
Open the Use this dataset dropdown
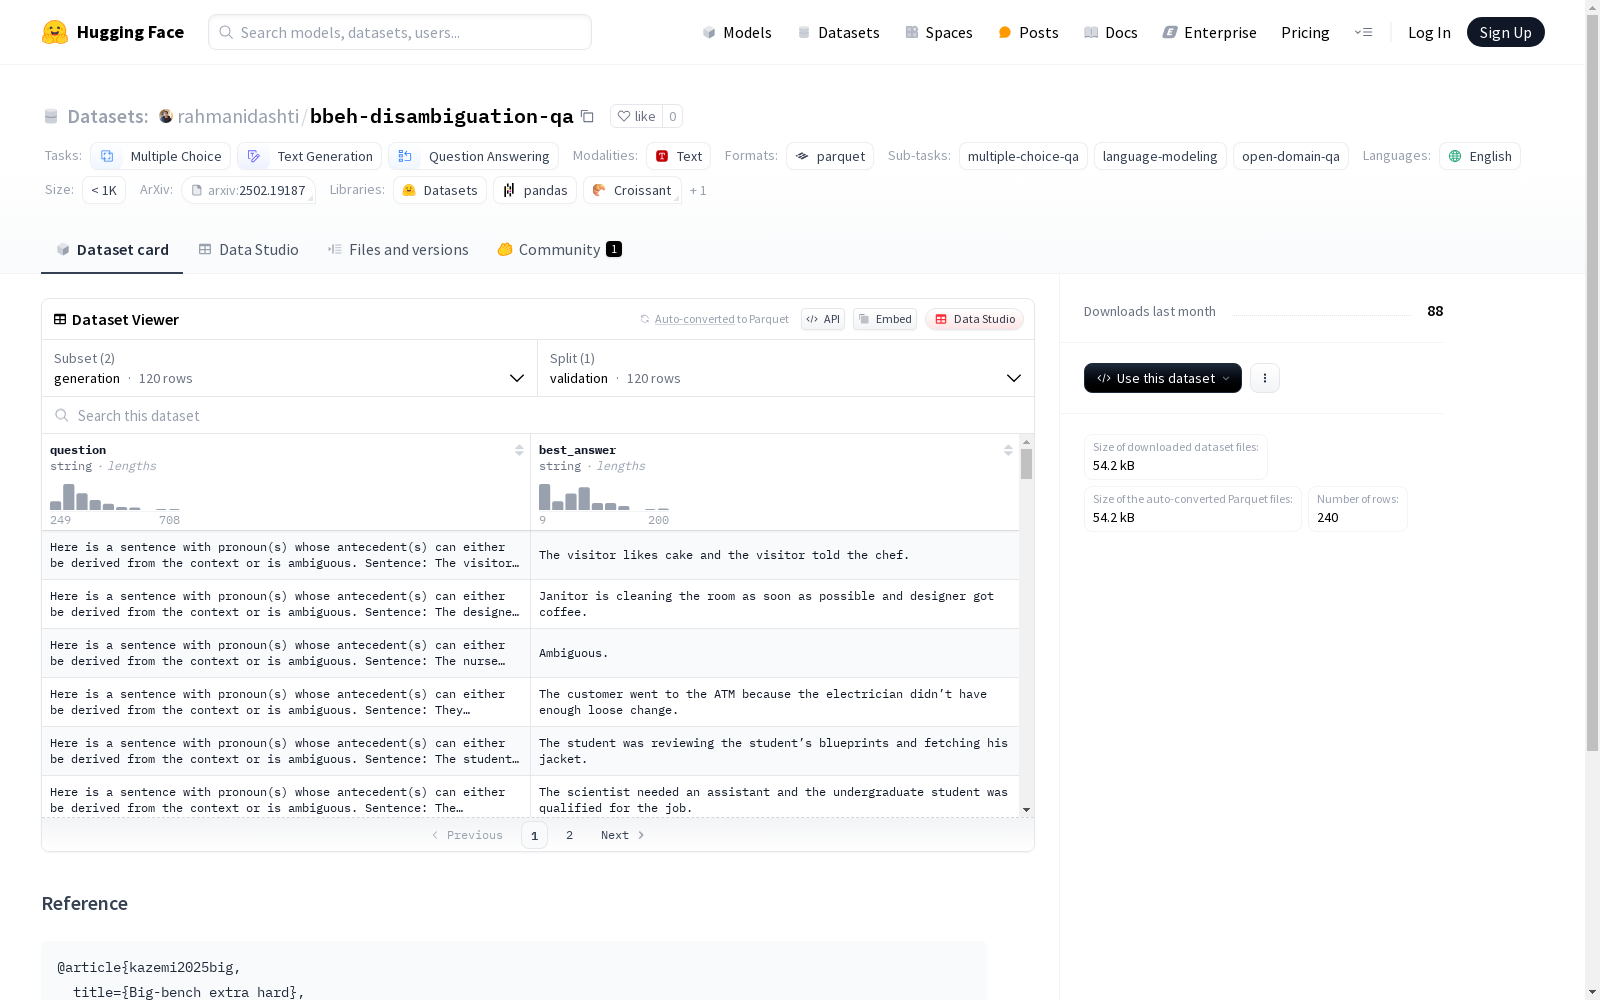[x=1163, y=378]
